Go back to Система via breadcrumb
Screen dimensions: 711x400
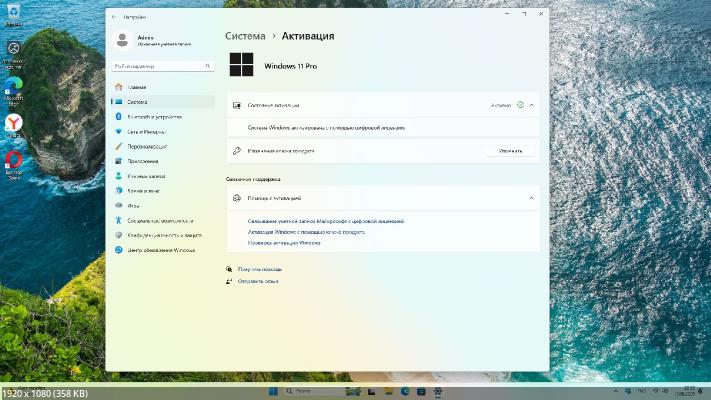point(245,36)
